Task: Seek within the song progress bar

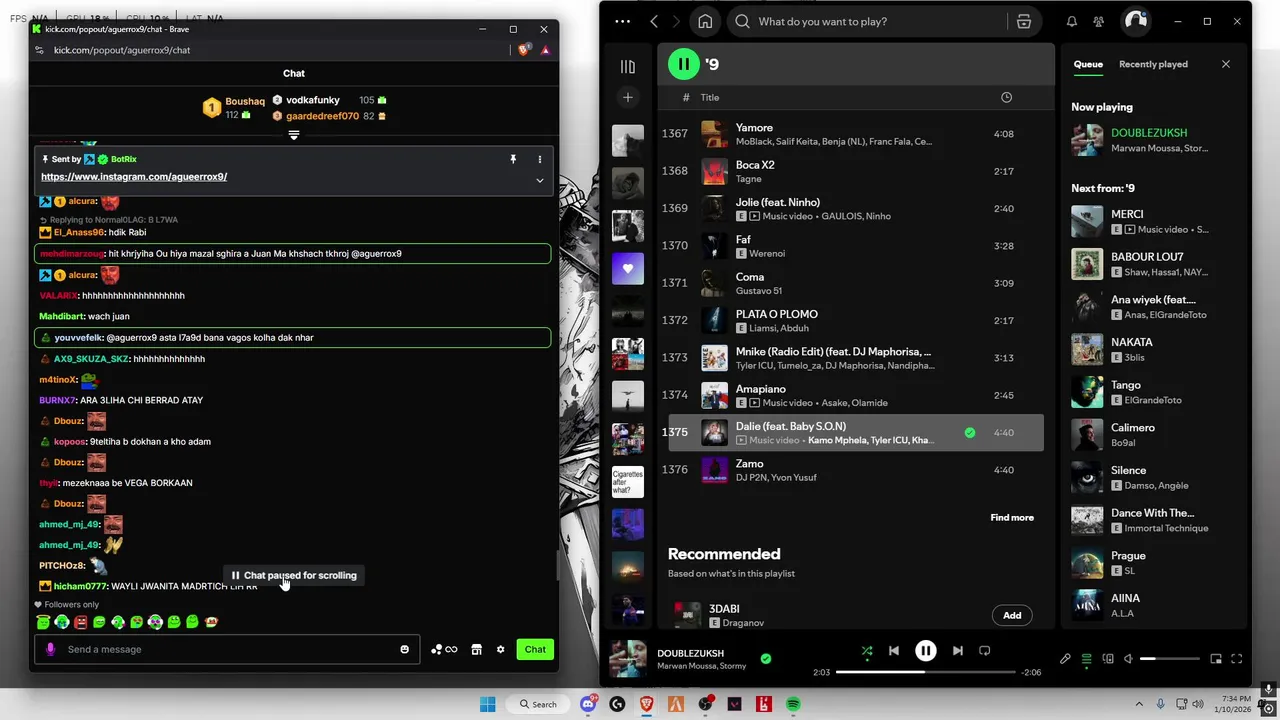Action: (925, 672)
